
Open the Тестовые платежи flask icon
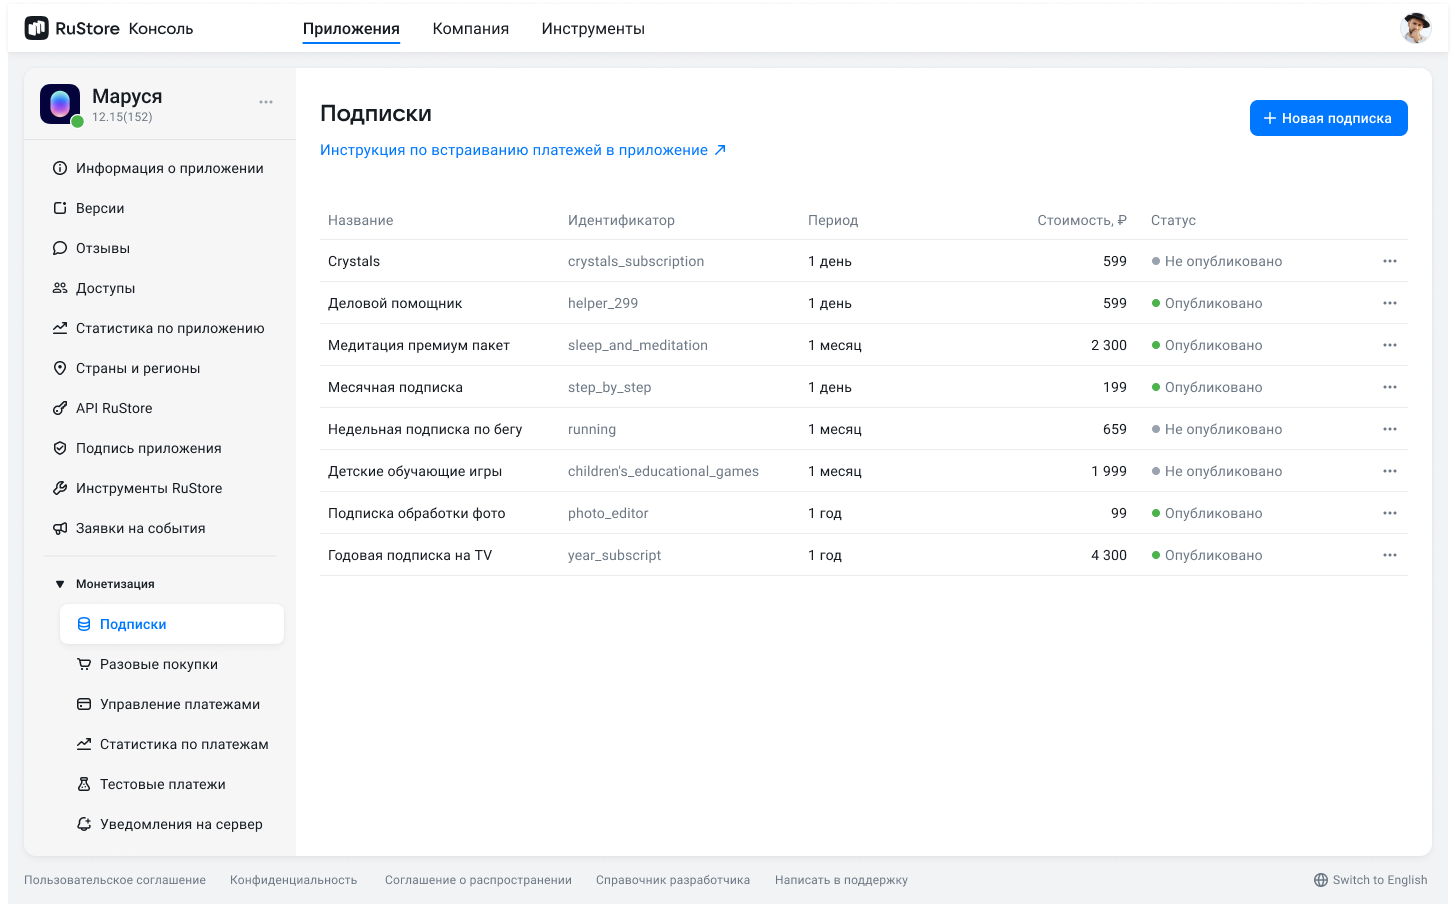click(x=84, y=784)
